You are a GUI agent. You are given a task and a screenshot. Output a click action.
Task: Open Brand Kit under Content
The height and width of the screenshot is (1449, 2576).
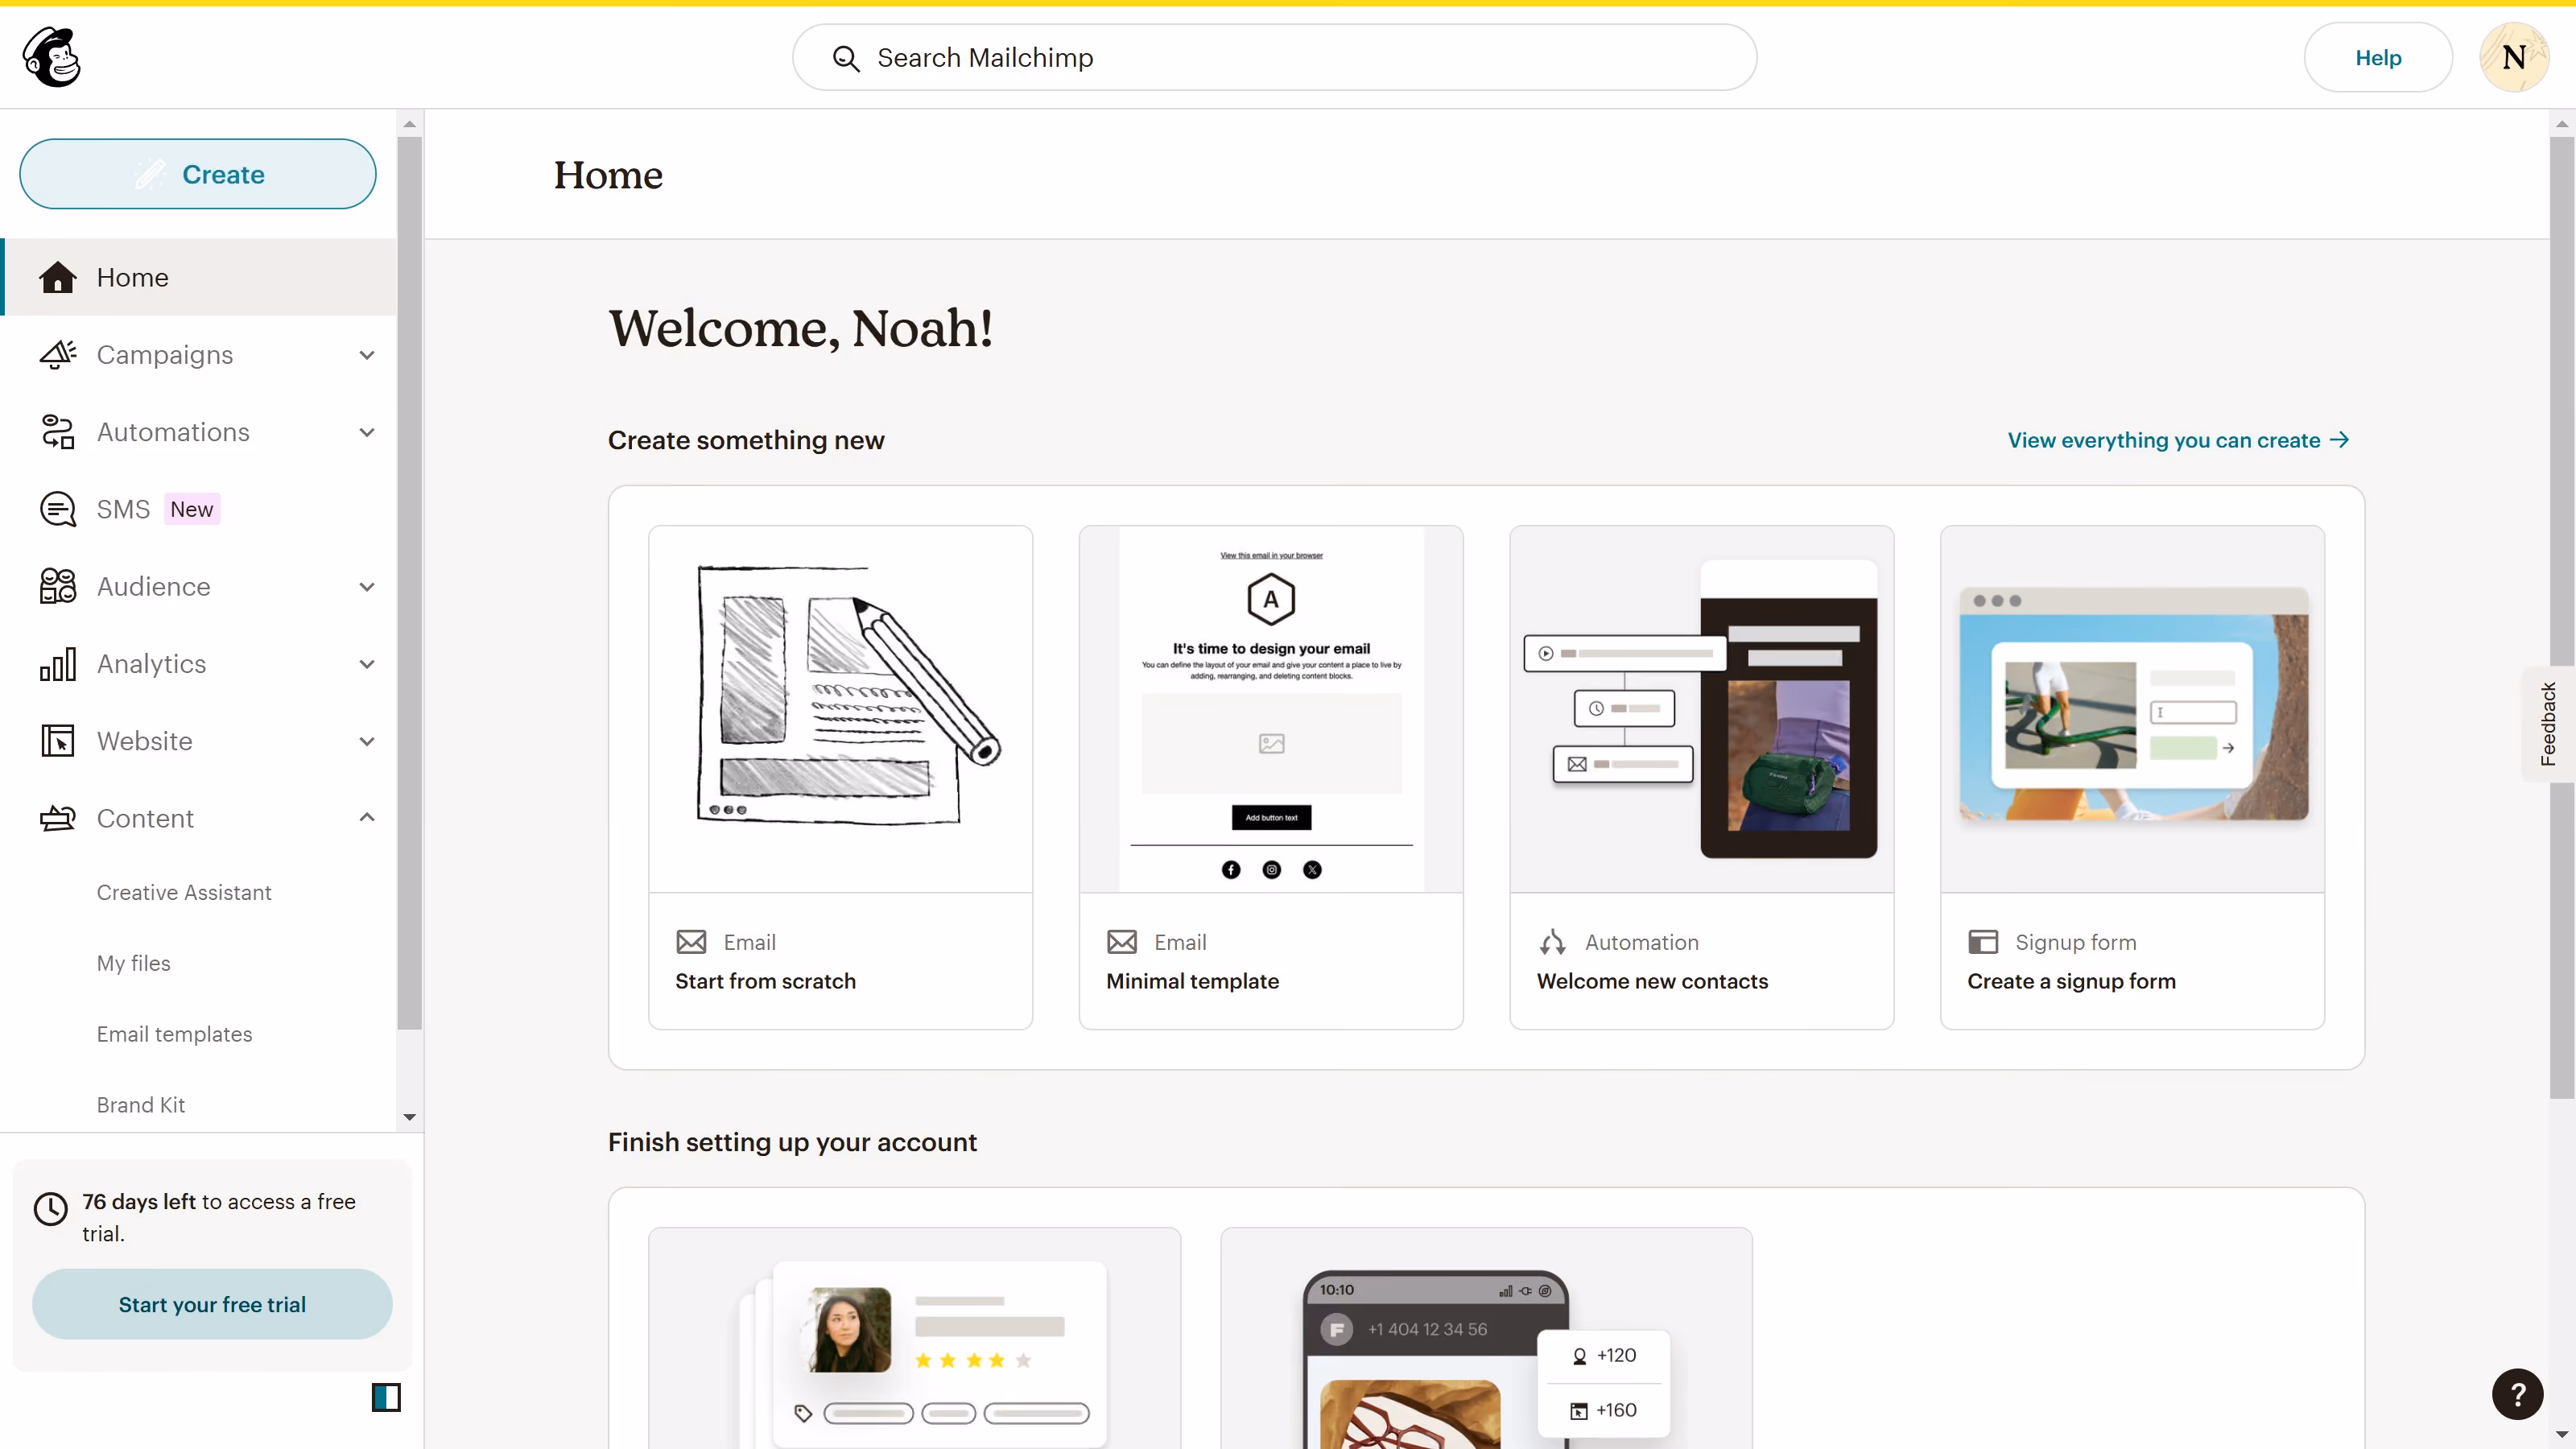tap(141, 1104)
